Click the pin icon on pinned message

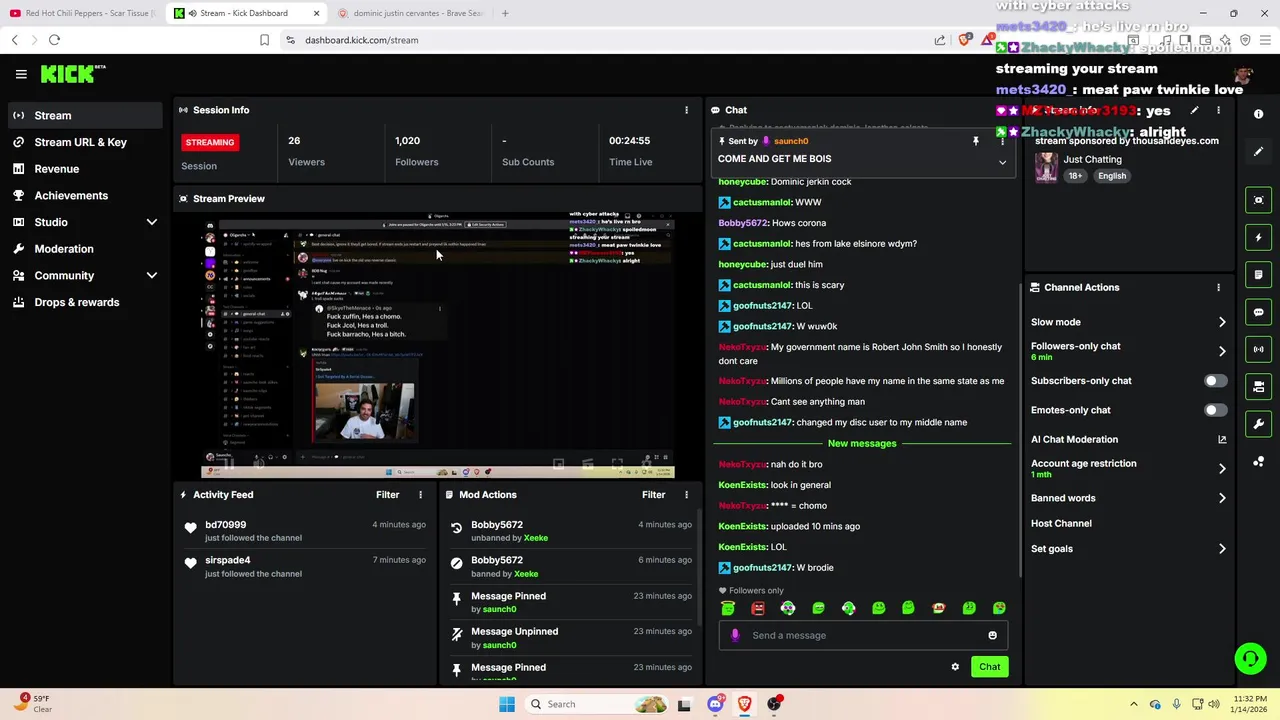coord(976,142)
